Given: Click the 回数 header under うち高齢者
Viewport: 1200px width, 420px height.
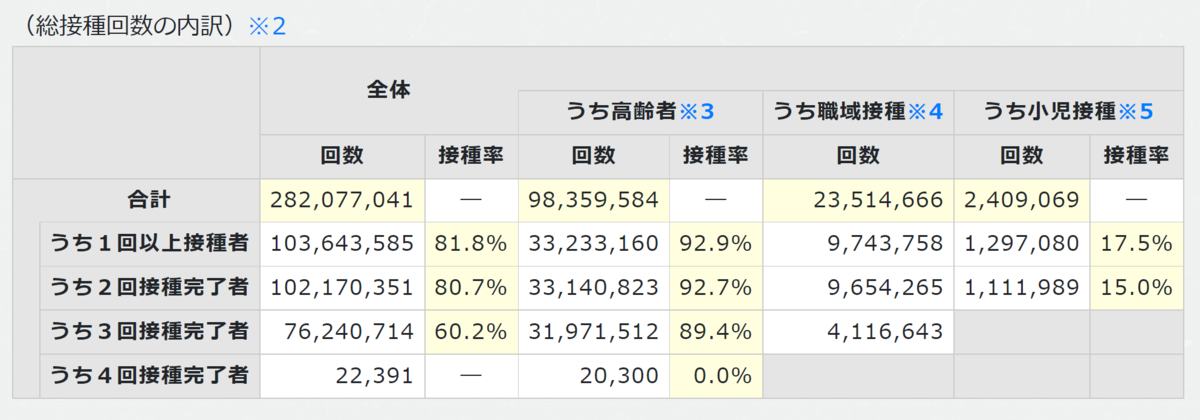Looking at the screenshot, I should 593,156.
